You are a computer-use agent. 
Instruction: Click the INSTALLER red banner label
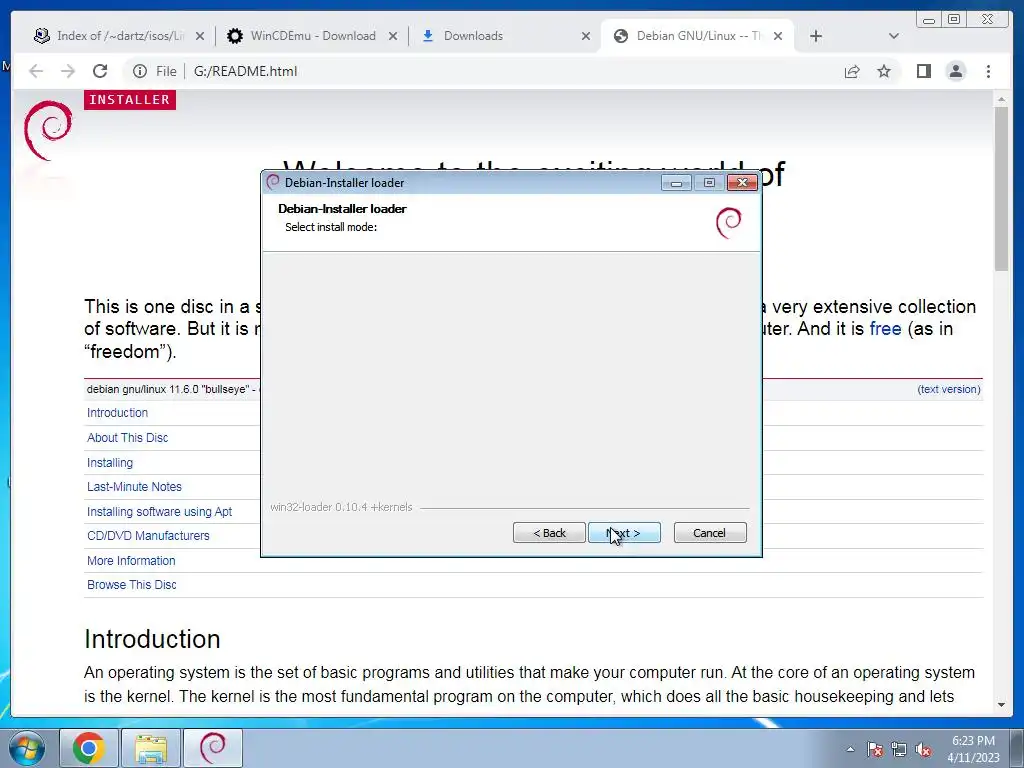pyautogui.click(x=130, y=99)
